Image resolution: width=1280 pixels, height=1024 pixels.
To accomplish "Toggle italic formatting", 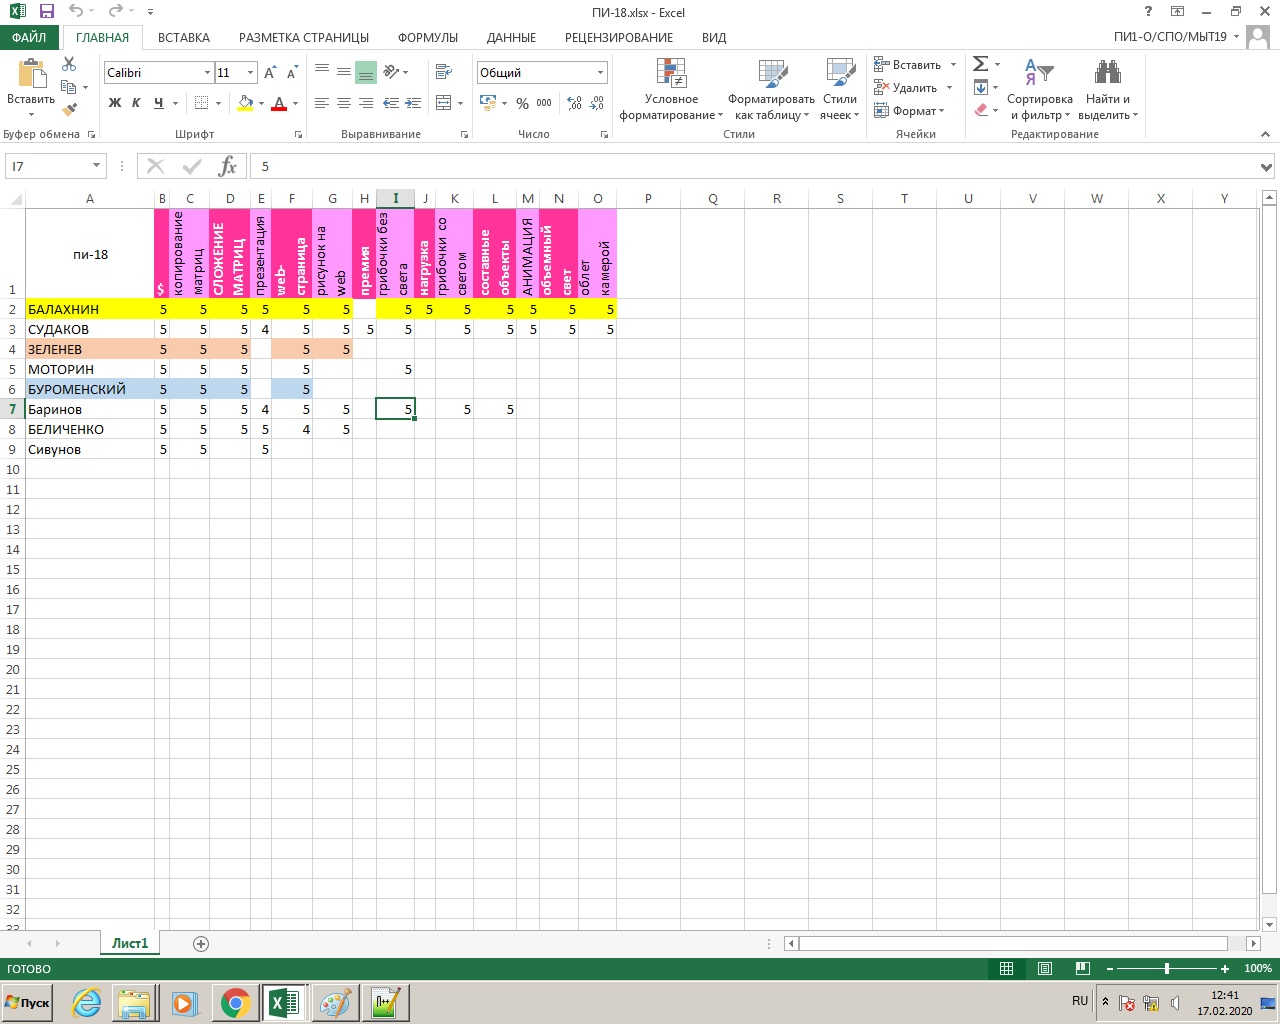I will (x=136, y=103).
